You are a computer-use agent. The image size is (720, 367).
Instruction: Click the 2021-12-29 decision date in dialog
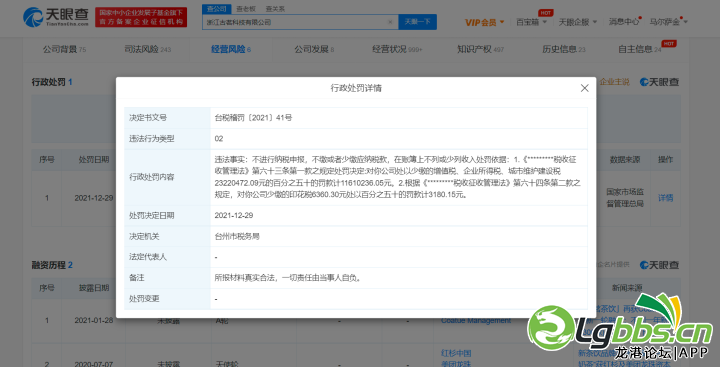click(234, 215)
